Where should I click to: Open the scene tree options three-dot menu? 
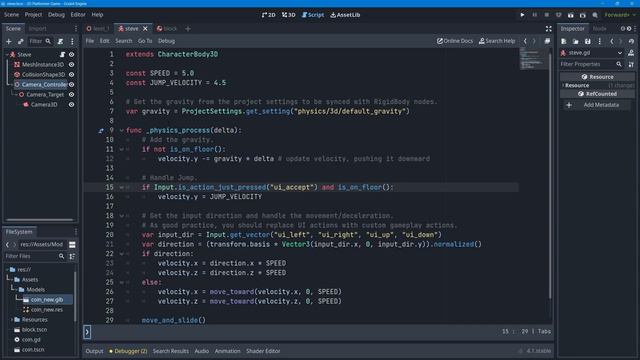(72, 41)
